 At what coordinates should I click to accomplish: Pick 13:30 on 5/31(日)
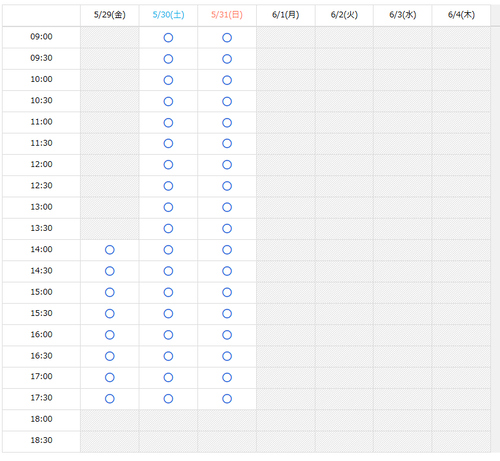[227, 229]
